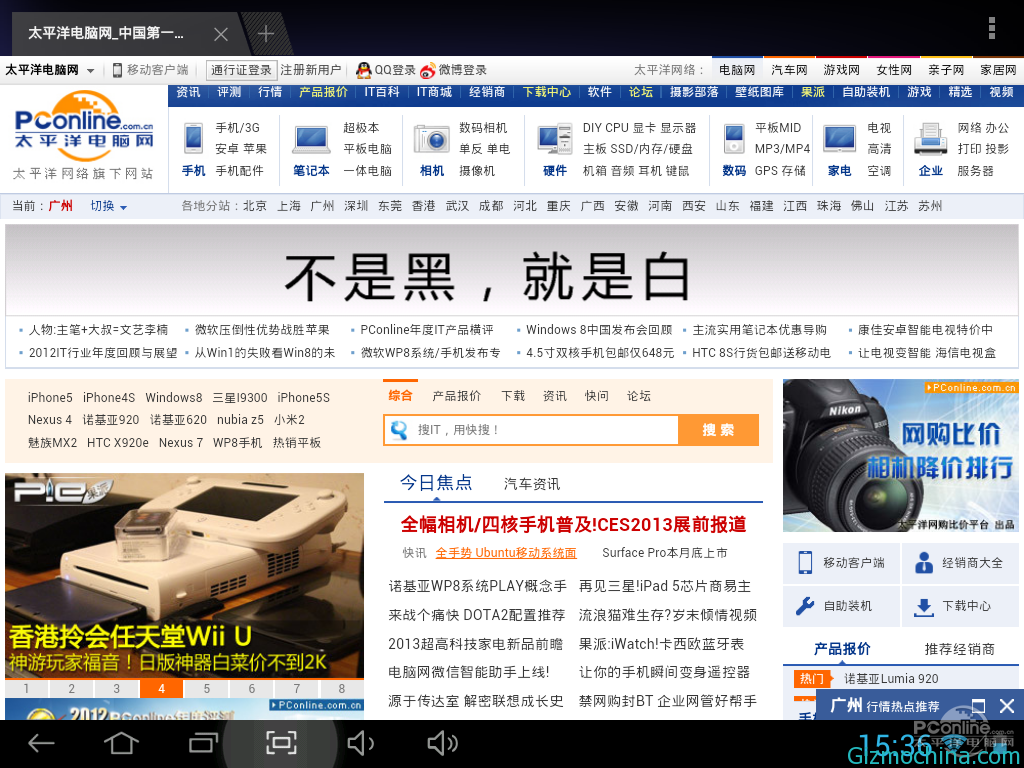Click the laptop category icon
Screen dimensions: 1024x768
[311, 139]
